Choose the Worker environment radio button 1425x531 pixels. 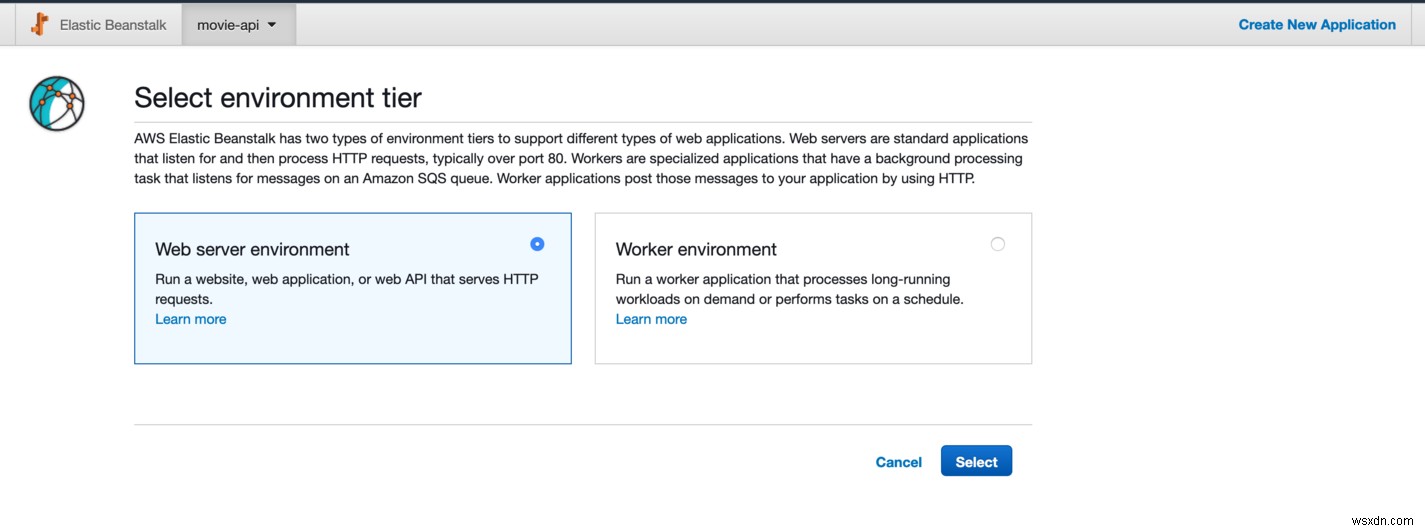[x=997, y=244]
